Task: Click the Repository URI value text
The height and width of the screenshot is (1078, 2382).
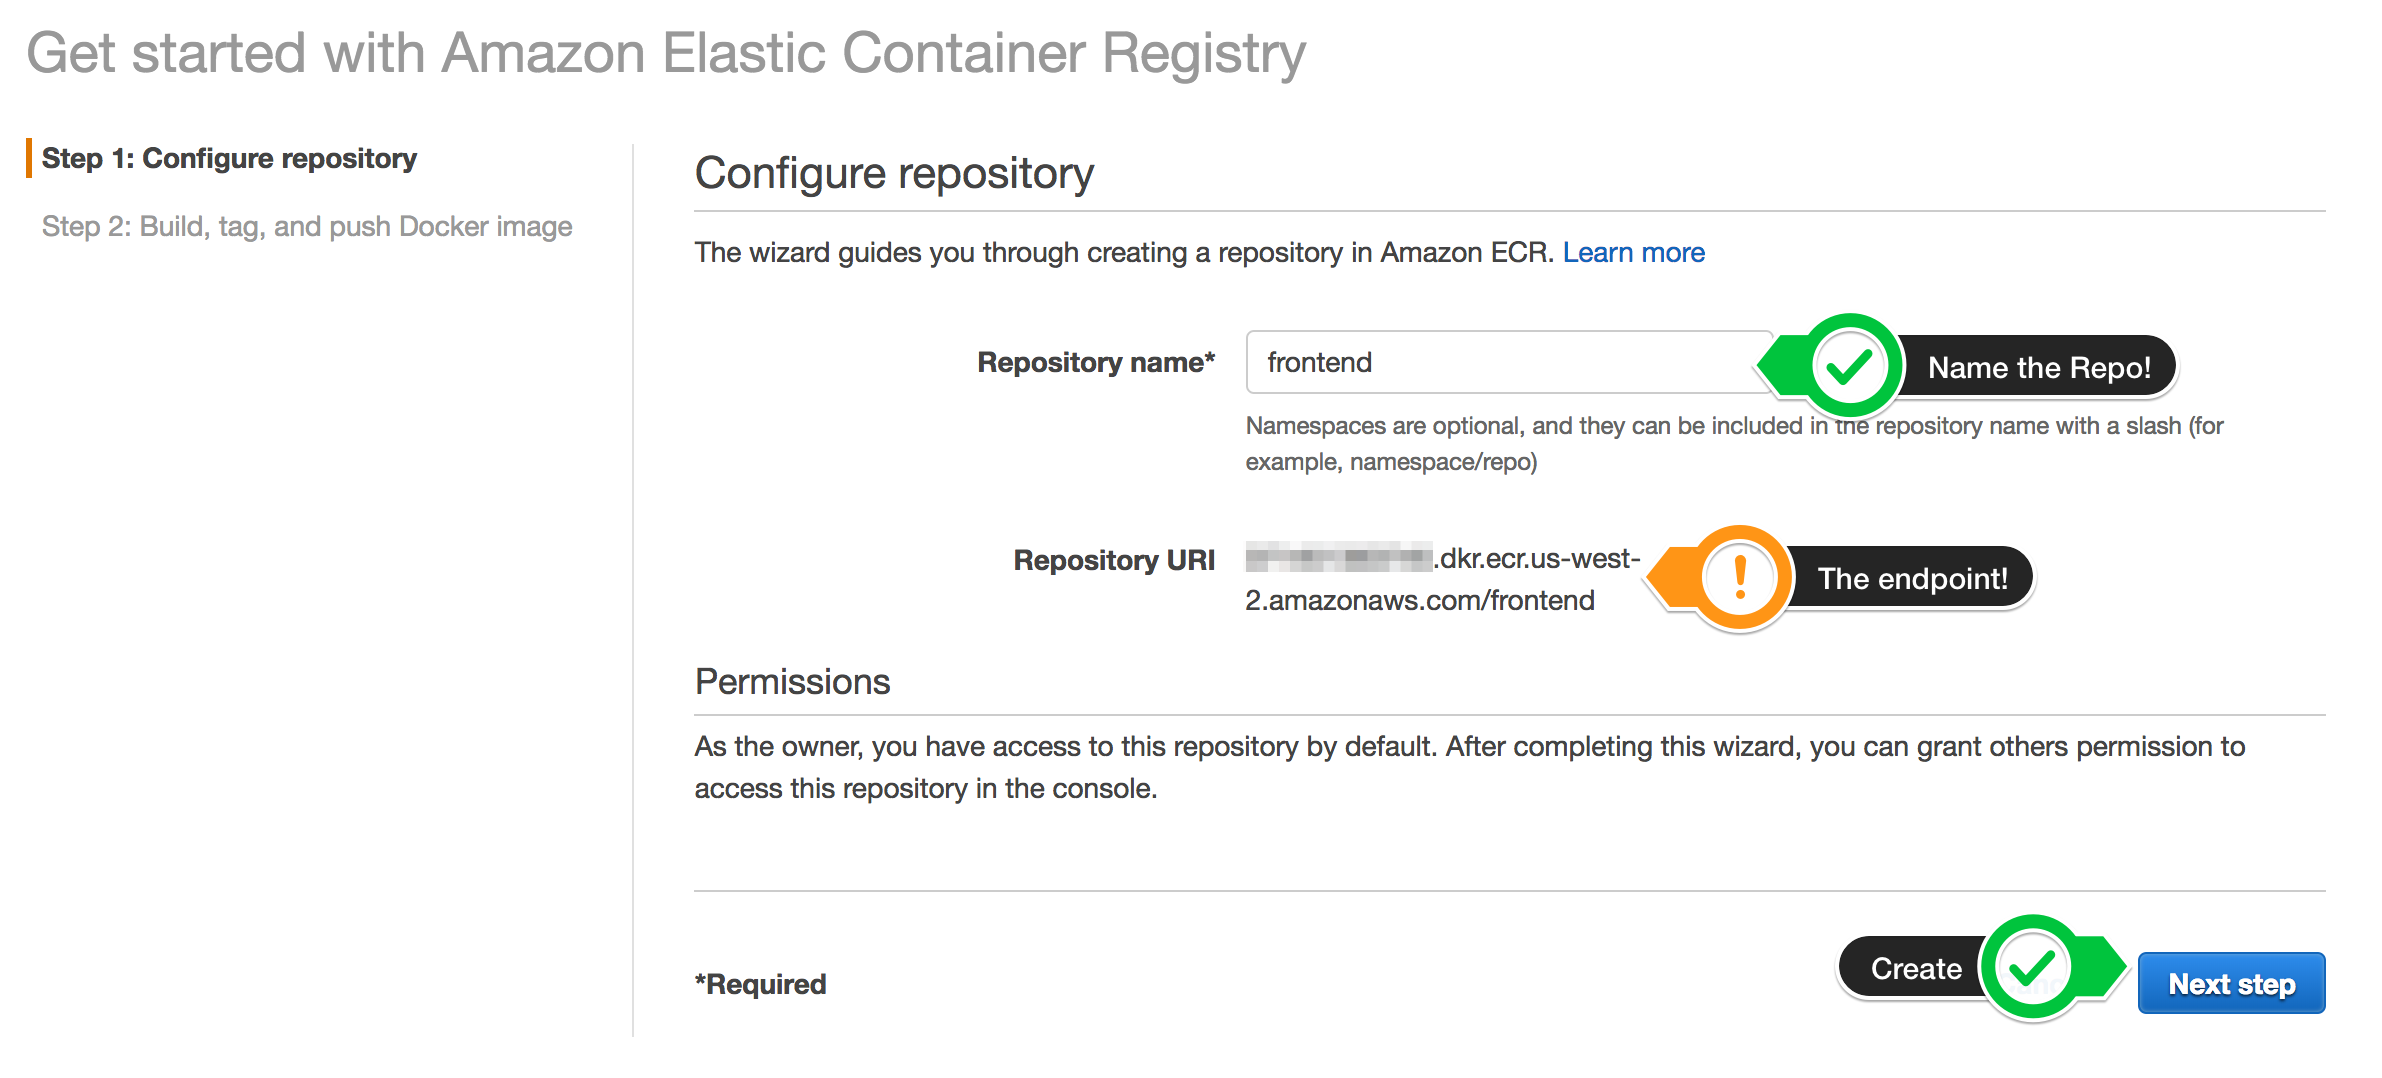Action: pos(1442,579)
